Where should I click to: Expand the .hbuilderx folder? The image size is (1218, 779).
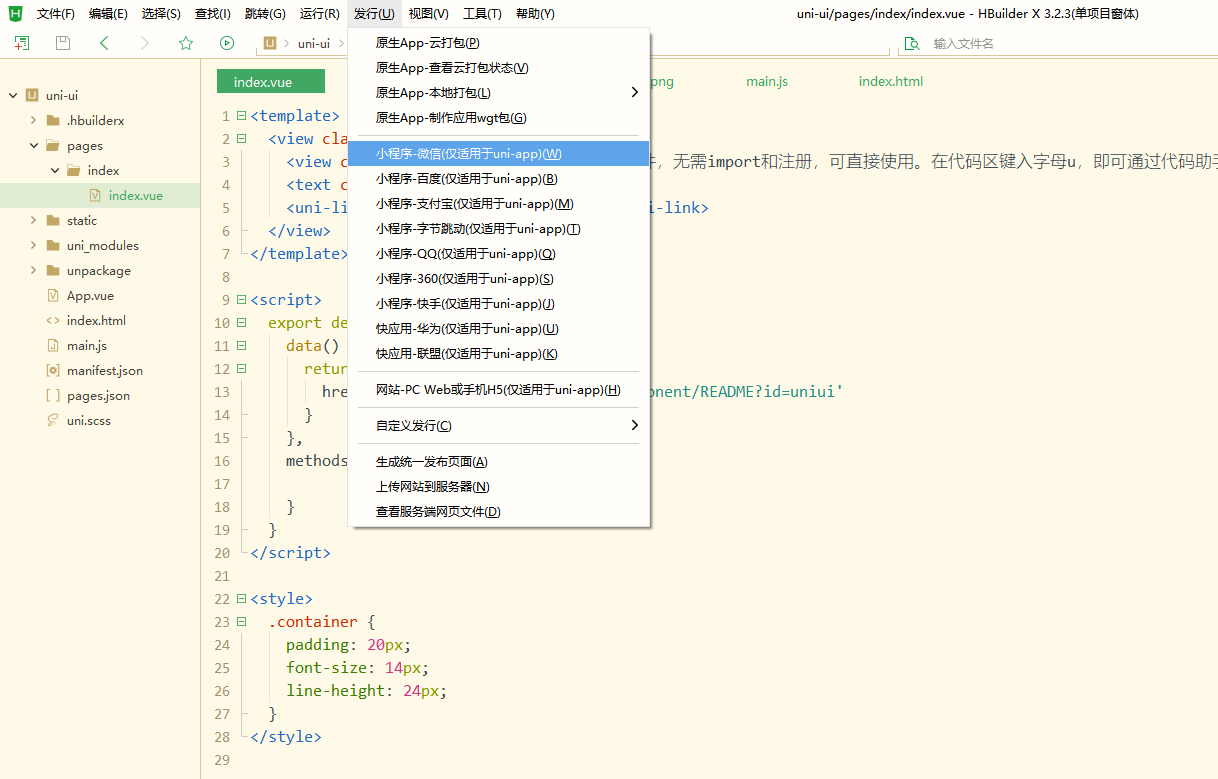point(34,120)
